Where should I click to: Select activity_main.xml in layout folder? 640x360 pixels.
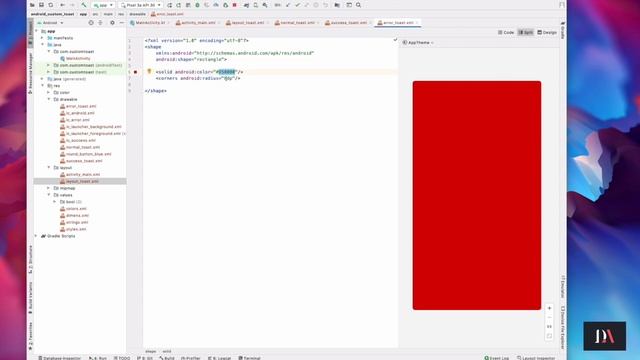80,175
